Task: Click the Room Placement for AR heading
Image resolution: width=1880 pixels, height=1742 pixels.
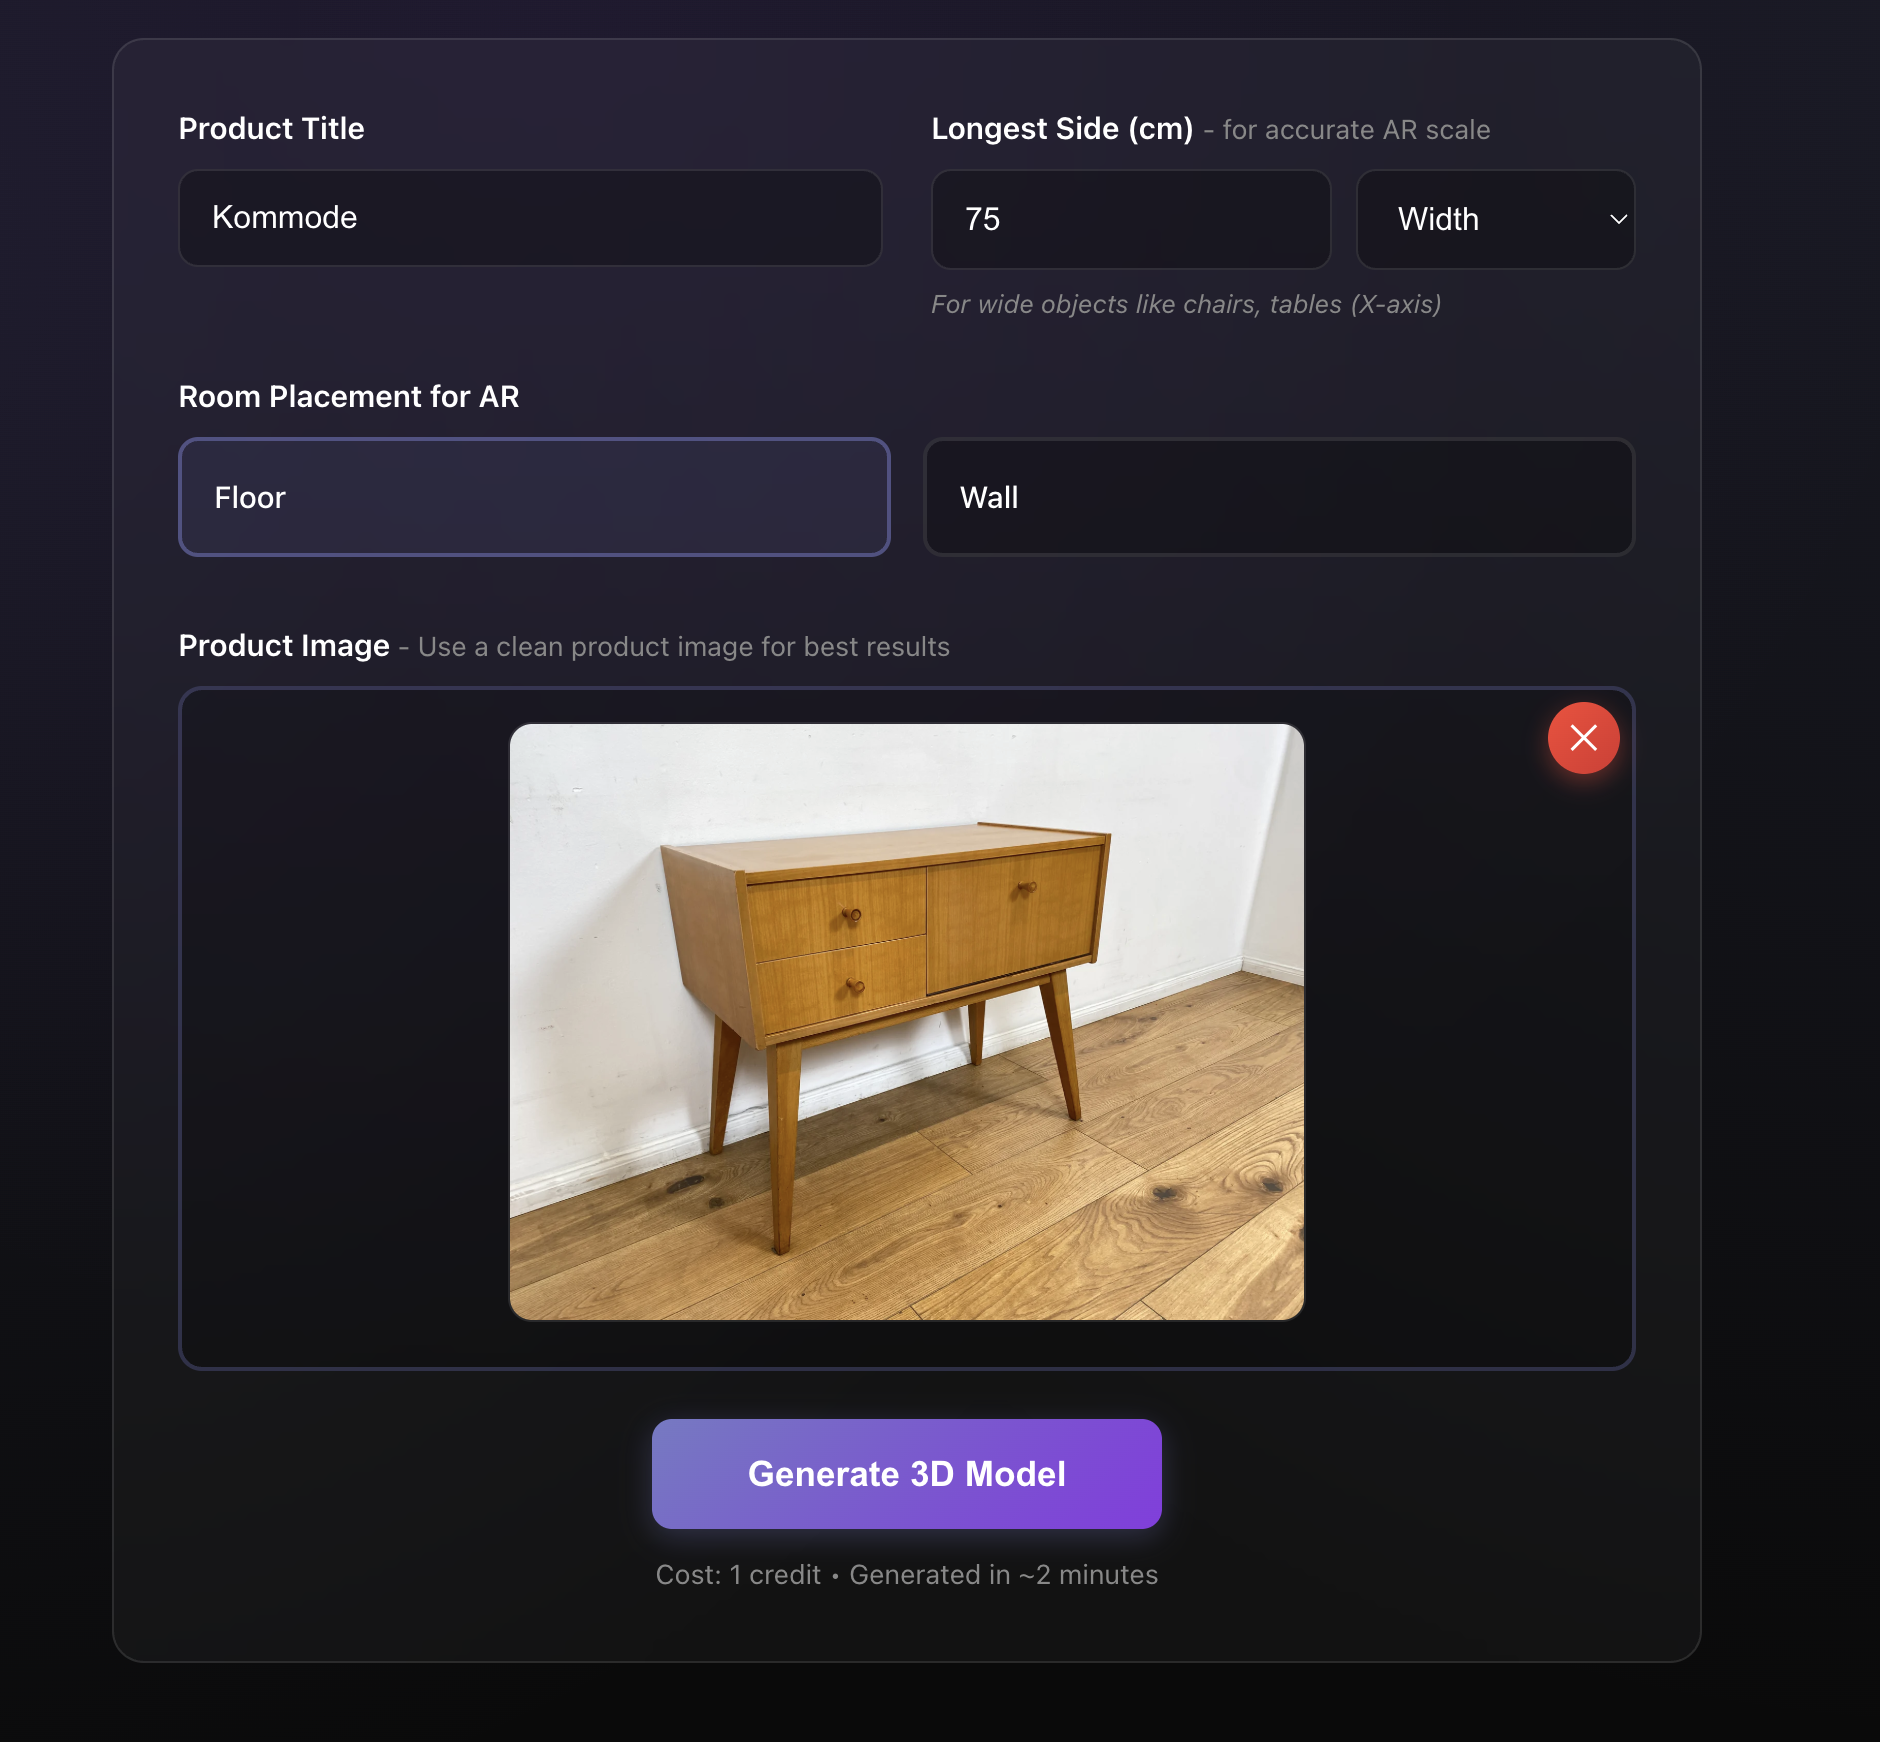Action: pos(349,397)
